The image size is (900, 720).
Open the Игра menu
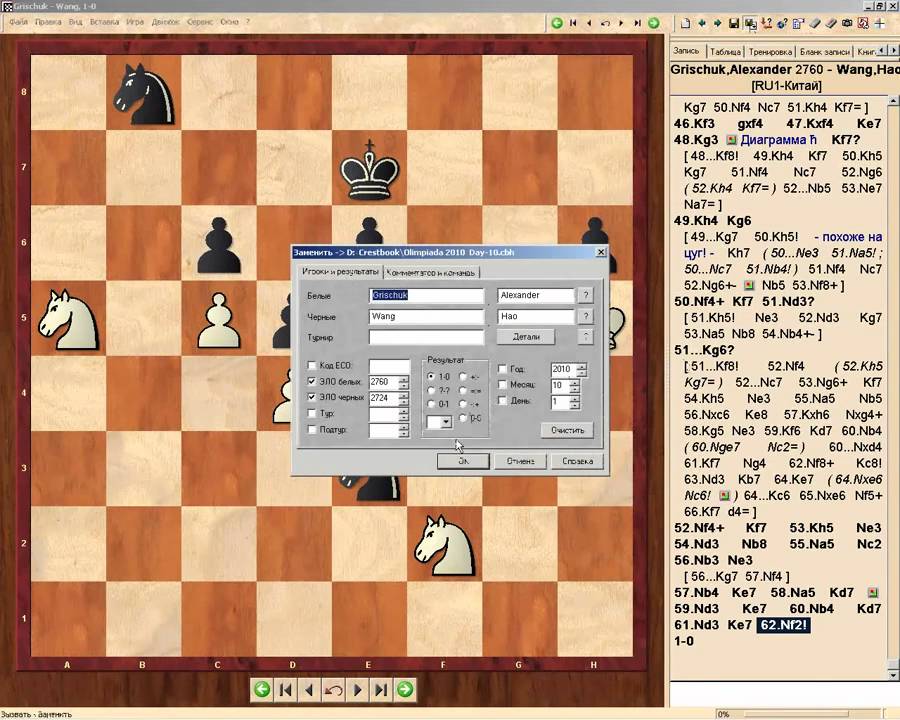[x=135, y=21]
